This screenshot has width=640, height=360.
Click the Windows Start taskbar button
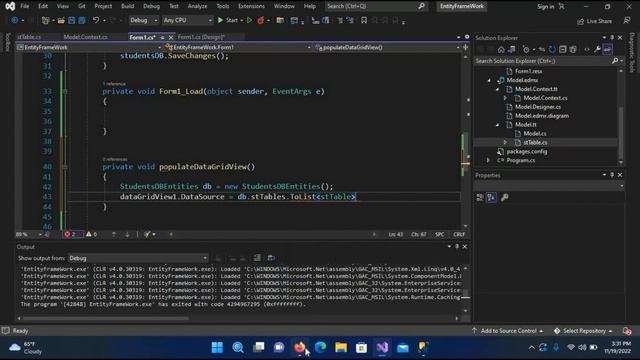[x=217, y=348]
